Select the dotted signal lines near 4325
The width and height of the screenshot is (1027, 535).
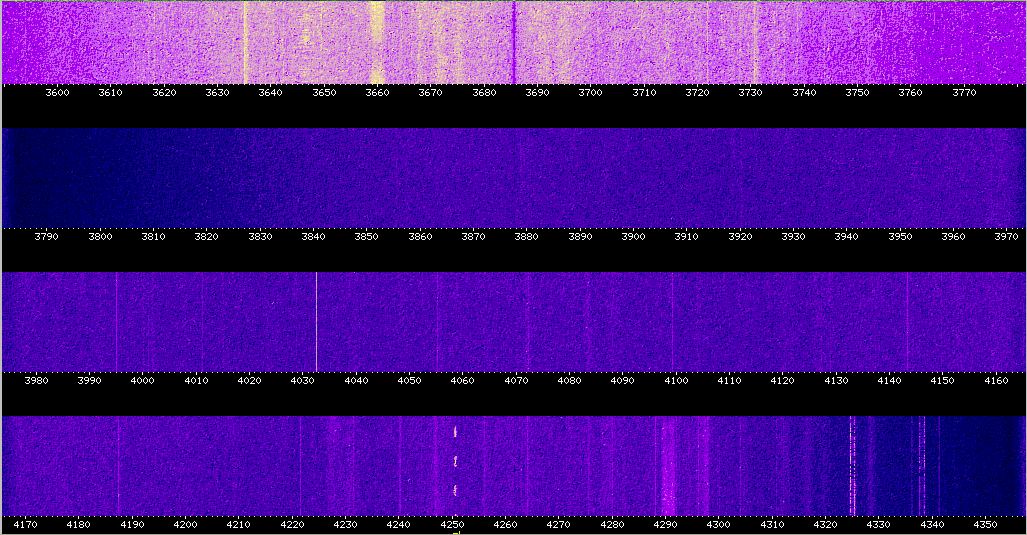853,466
